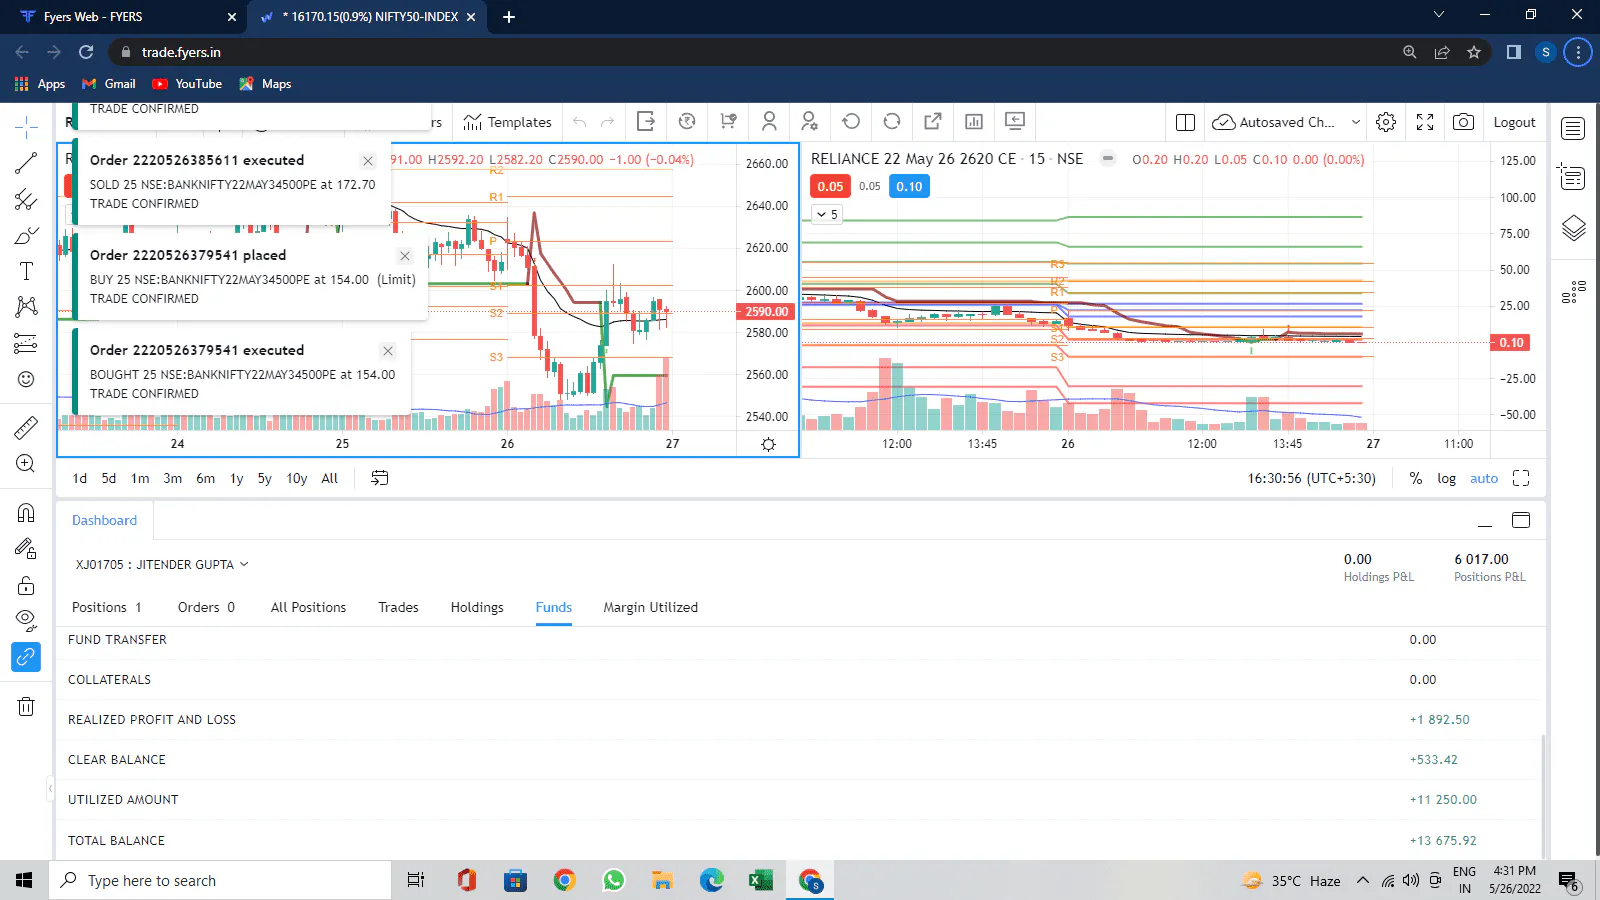Screen dimensions: 1600x900
Task: Dismiss the Order 2220526385611 executed notification
Action: (368, 161)
